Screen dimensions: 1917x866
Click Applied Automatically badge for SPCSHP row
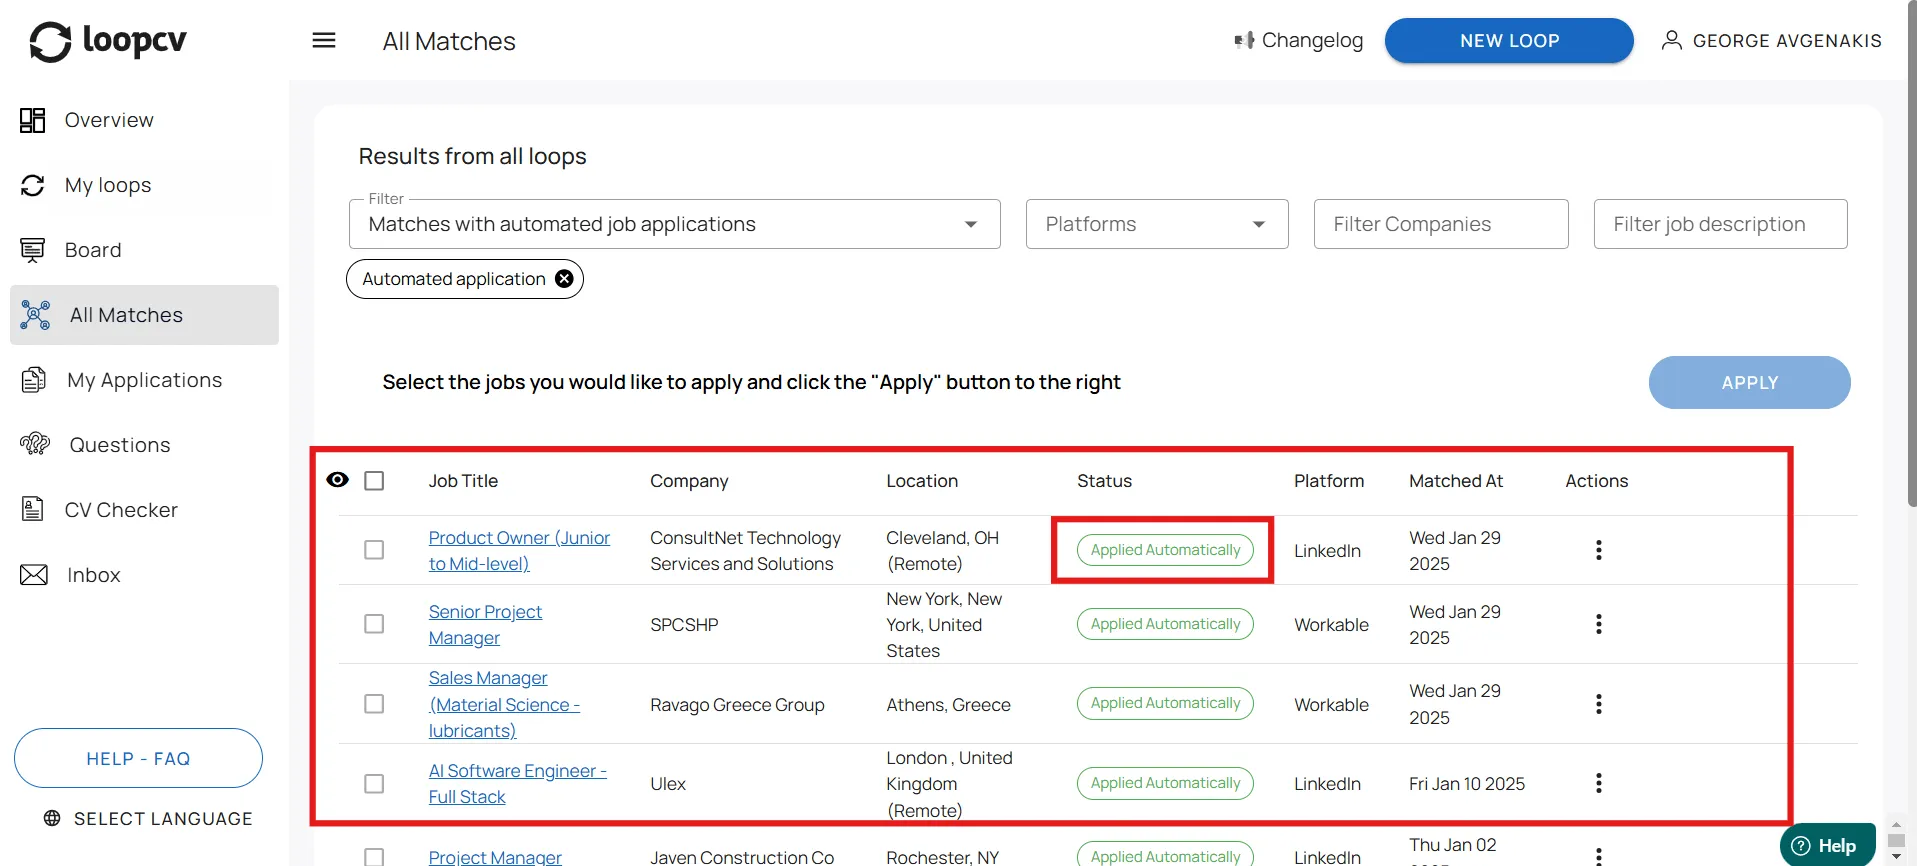(1165, 624)
